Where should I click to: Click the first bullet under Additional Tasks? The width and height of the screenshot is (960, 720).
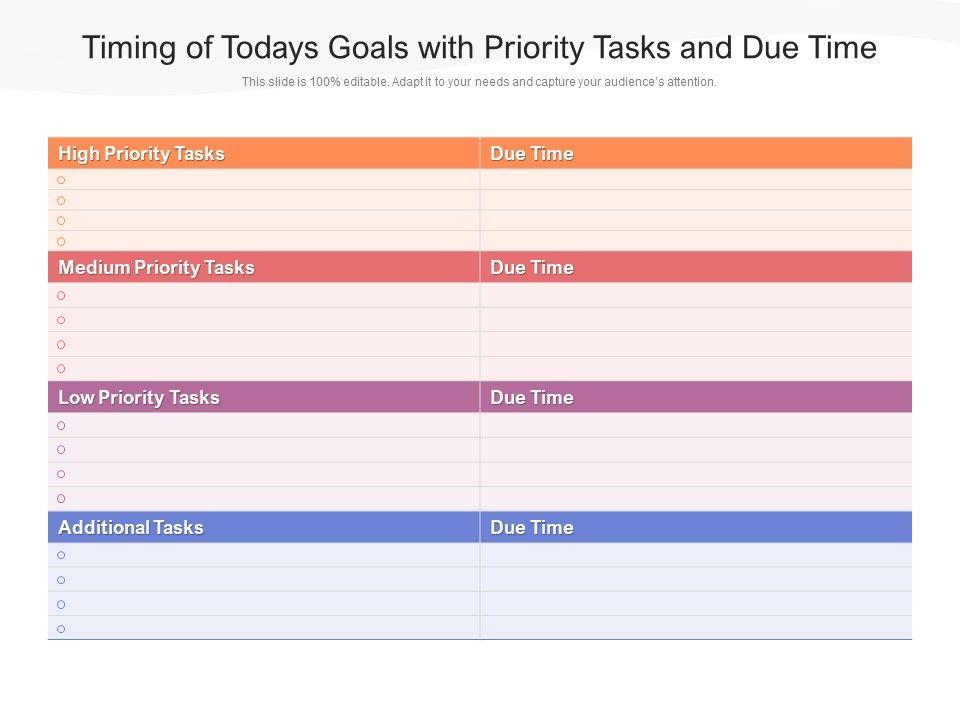pyautogui.click(x=61, y=555)
